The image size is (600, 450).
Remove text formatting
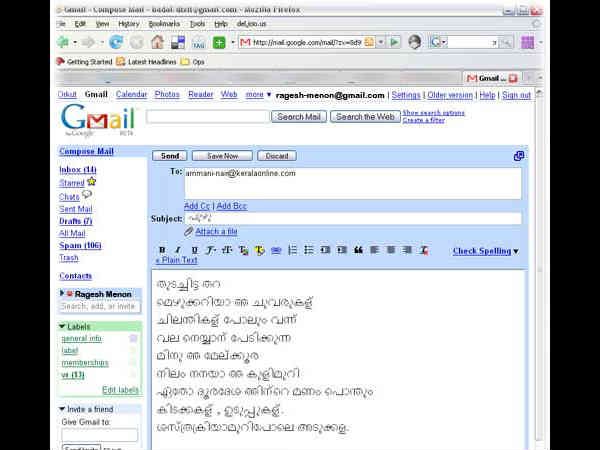coord(424,250)
